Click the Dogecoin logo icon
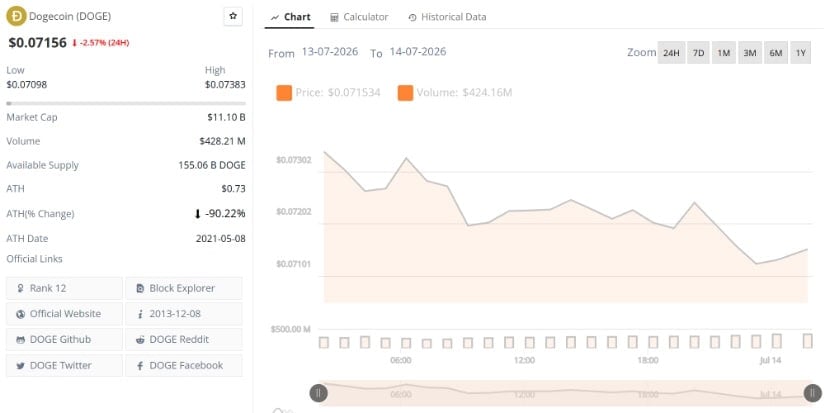The height and width of the screenshot is (413, 825). [16, 16]
